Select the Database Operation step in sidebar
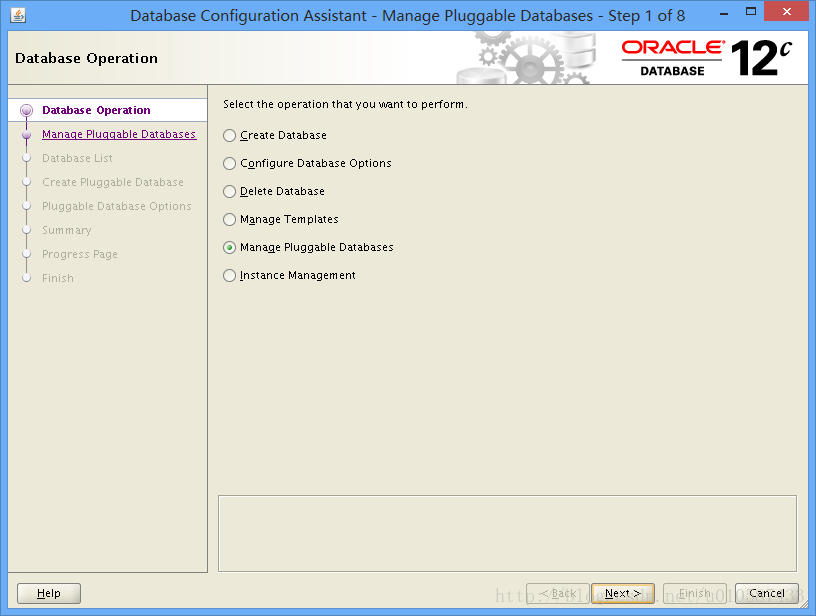 click(x=96, y=110)
